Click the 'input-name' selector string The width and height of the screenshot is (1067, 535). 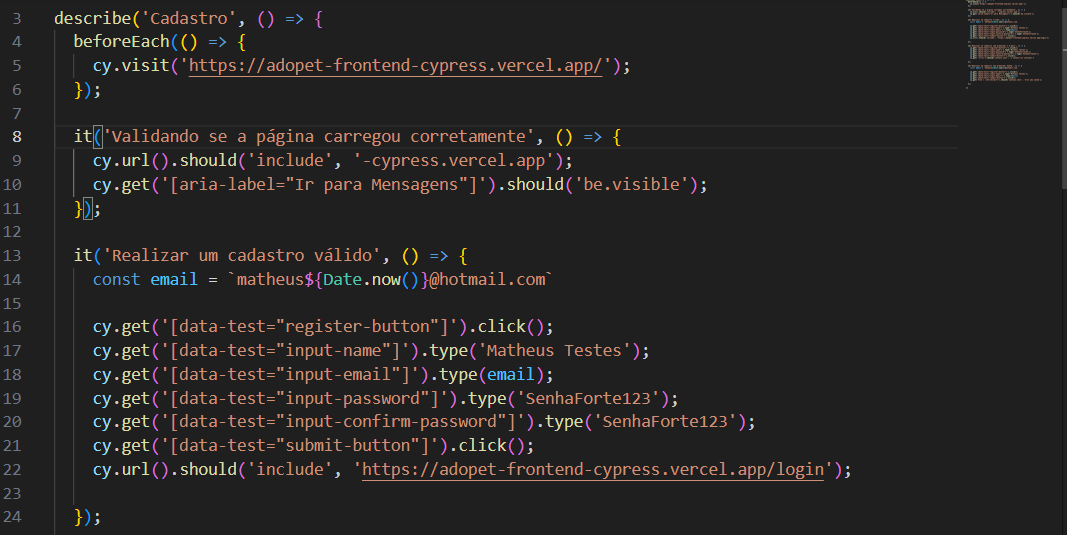285,351
